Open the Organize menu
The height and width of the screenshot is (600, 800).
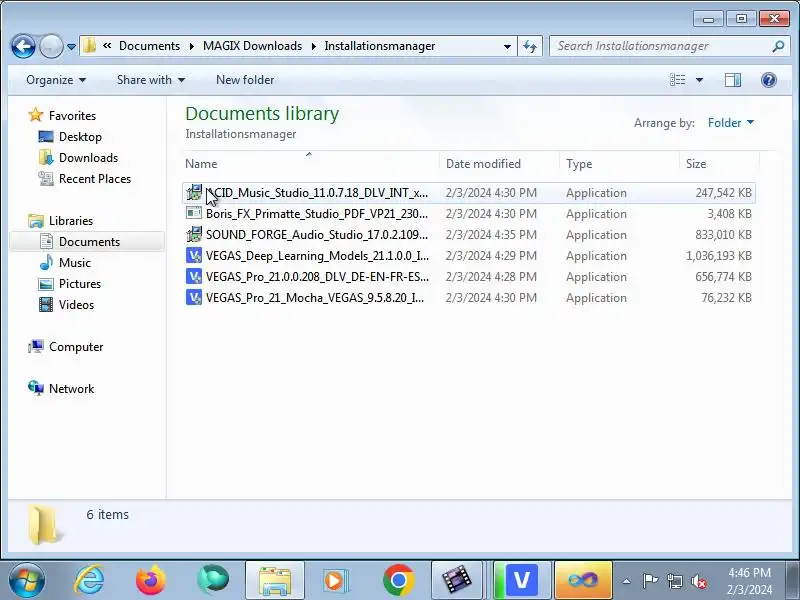(x=56, y=80)
